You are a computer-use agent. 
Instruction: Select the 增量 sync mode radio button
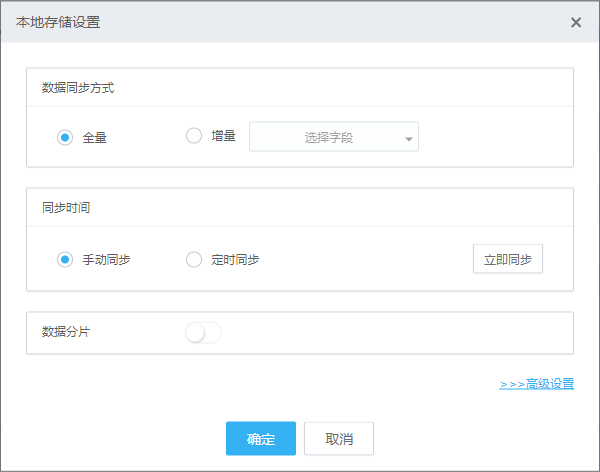[x=194, y=136]
